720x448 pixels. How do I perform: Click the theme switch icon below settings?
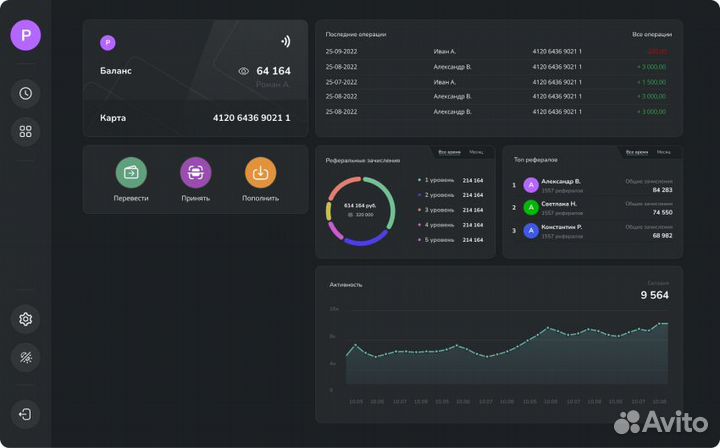[26, 357]
